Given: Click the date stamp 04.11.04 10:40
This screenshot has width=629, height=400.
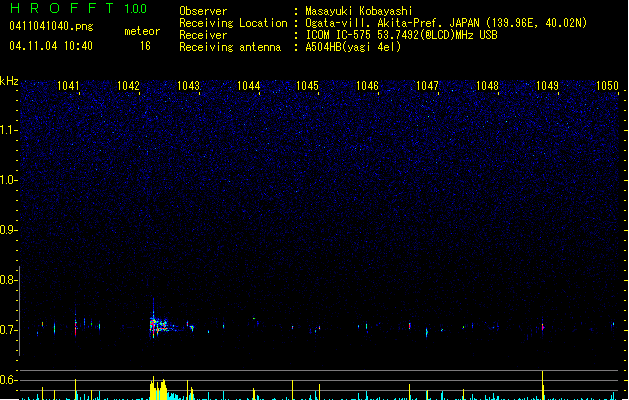Looking at the screenshot, I should [51, 46].
